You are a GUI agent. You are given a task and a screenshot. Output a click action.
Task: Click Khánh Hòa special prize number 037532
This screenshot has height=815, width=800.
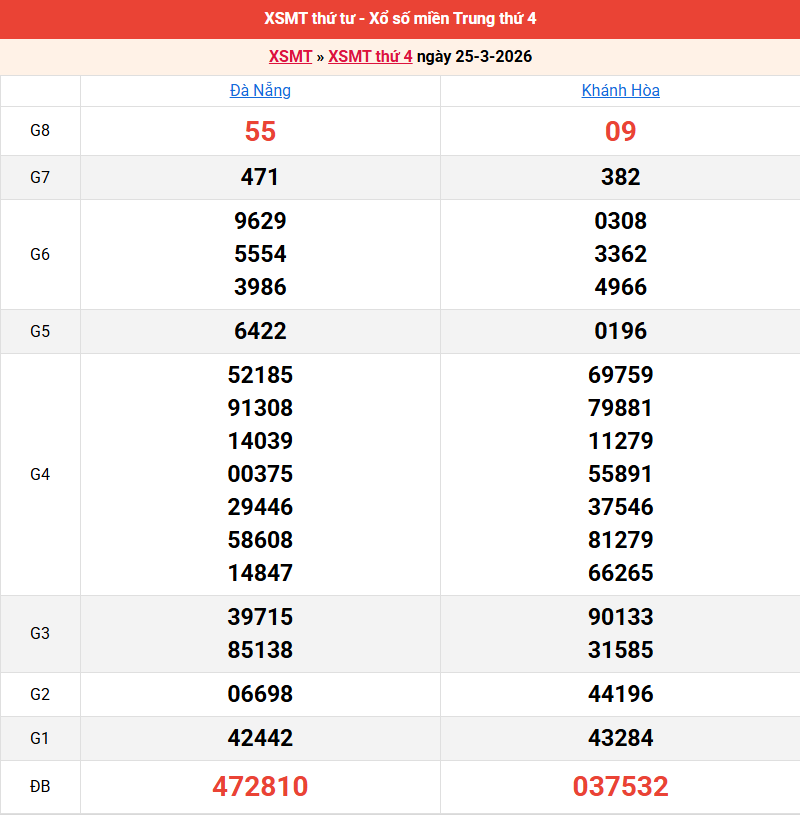(620, 787)
